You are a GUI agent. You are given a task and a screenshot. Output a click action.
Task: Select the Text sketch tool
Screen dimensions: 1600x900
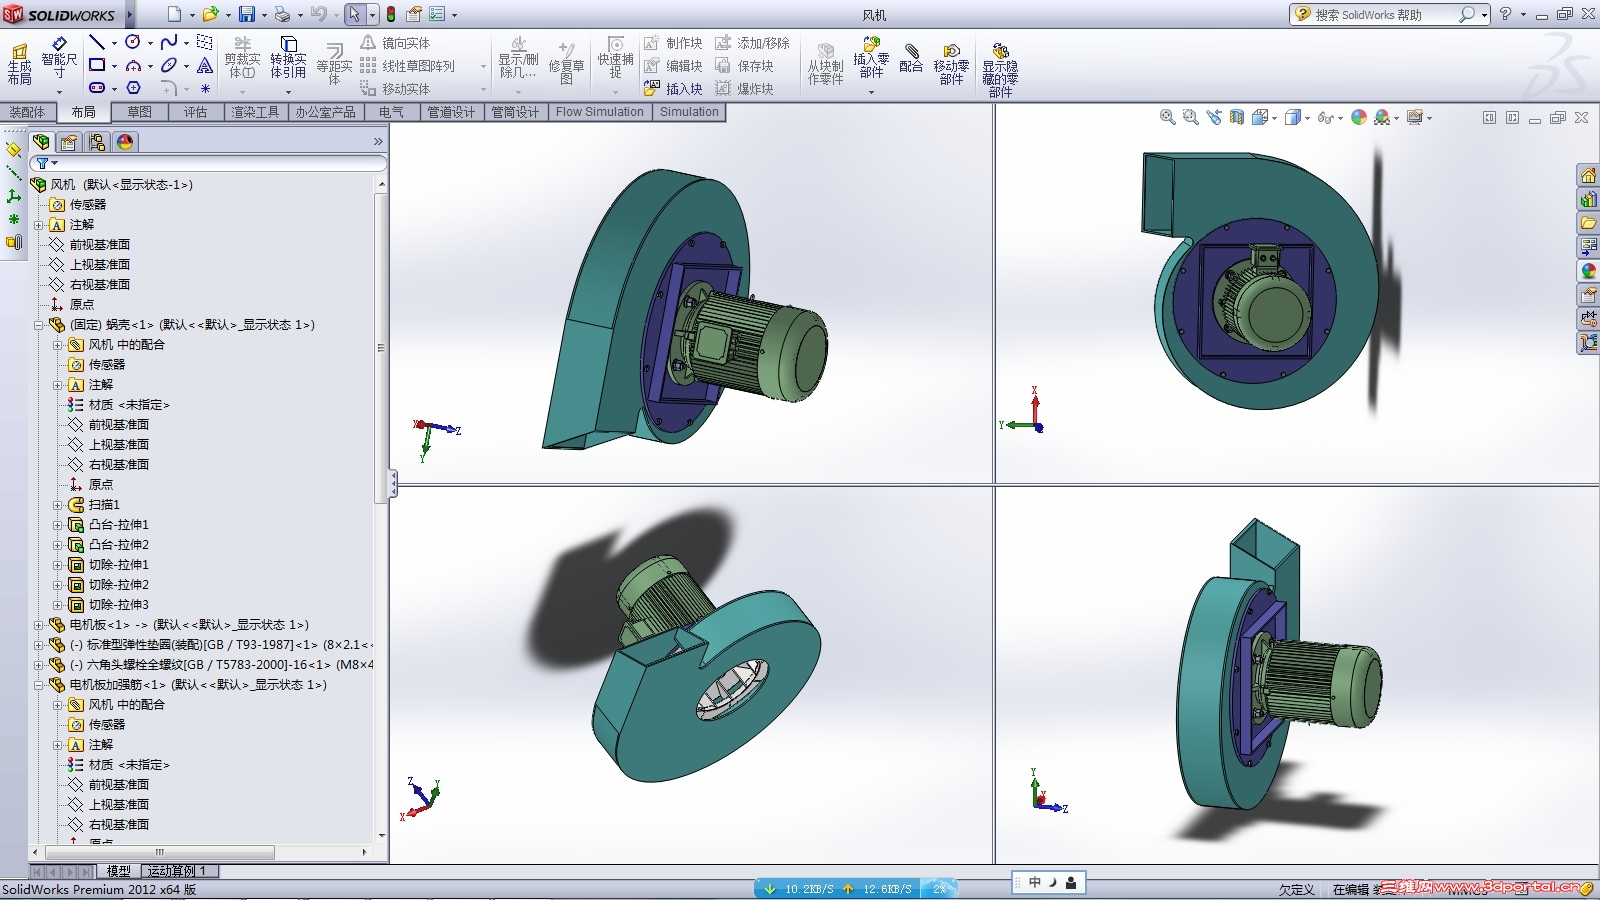205,65
